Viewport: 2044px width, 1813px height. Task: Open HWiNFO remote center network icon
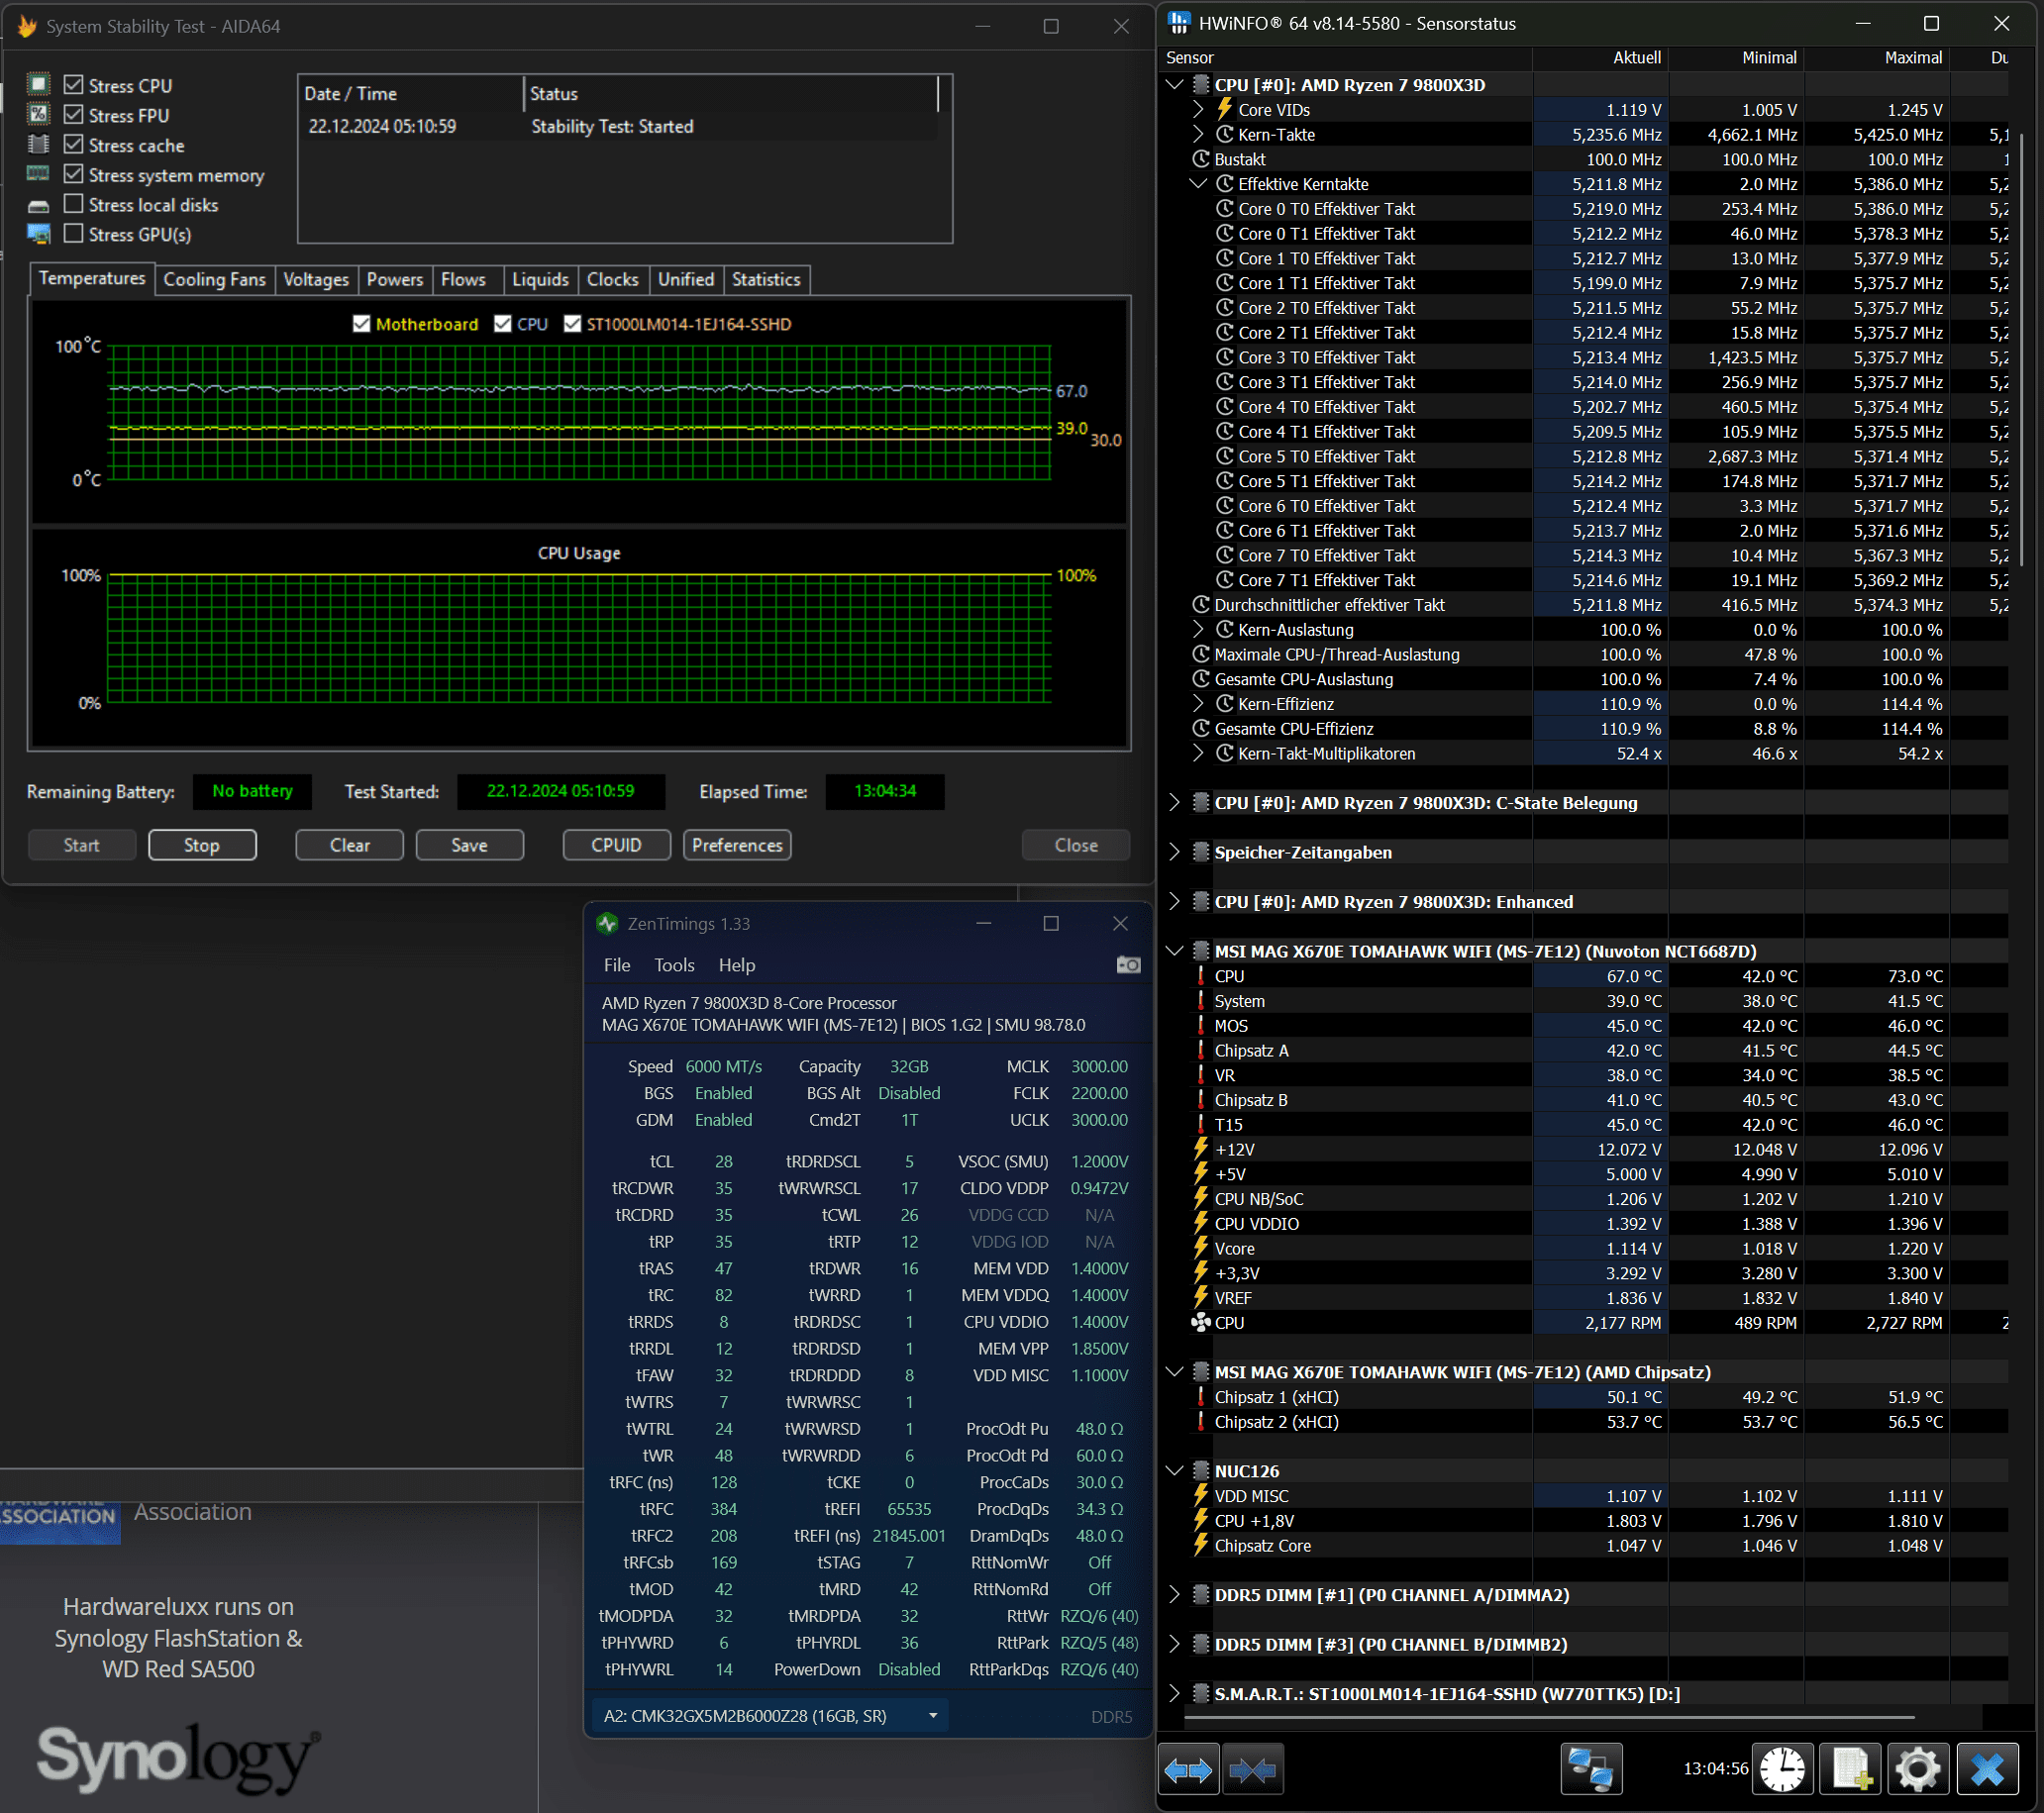click(x=1591, y=1770)
